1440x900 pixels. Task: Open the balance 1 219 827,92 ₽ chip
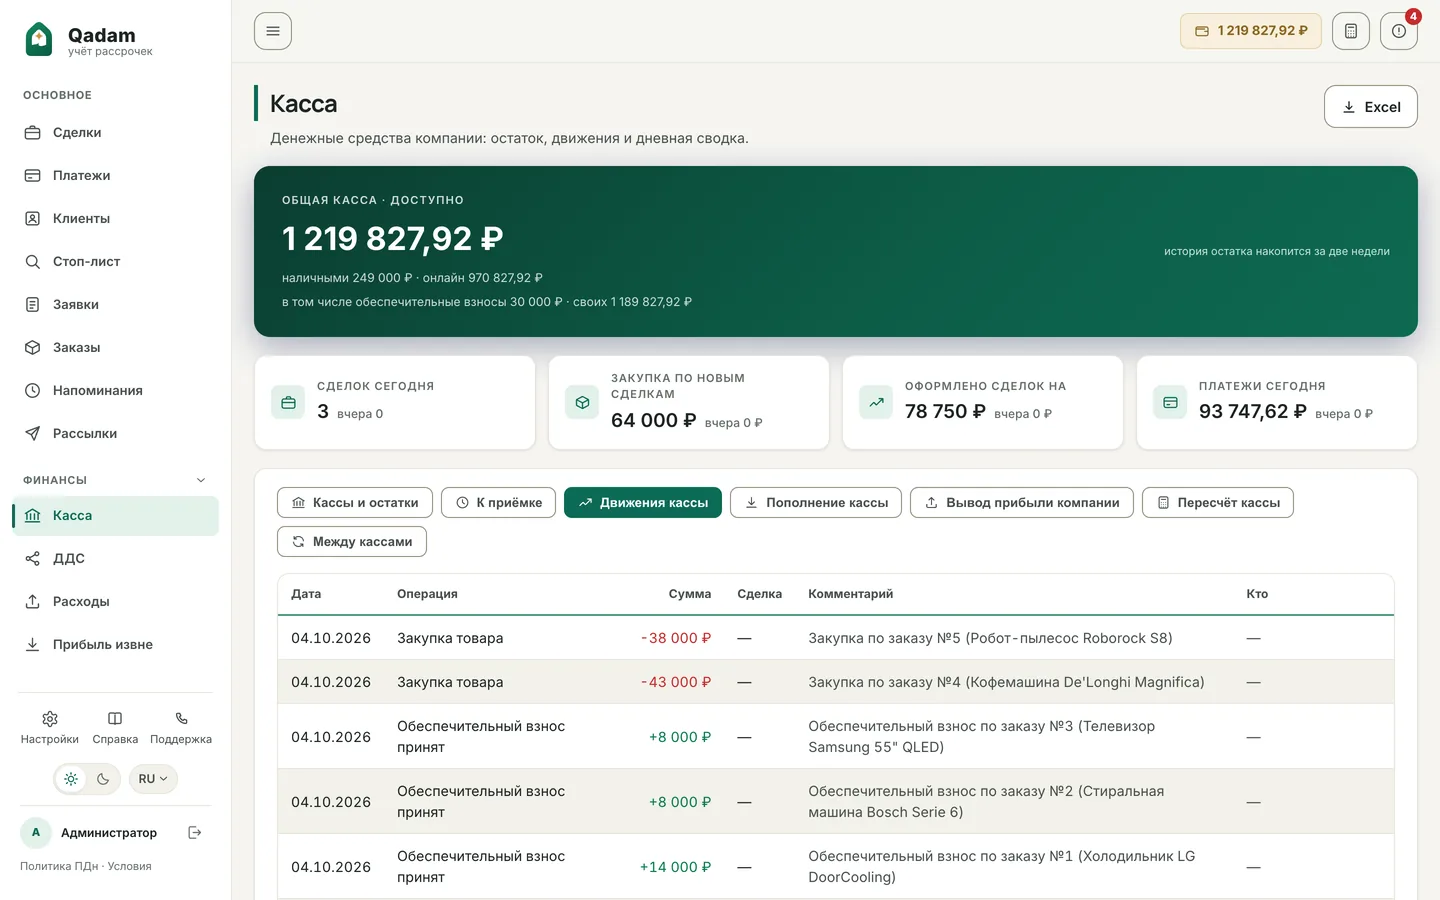[x=1250, y=31]
